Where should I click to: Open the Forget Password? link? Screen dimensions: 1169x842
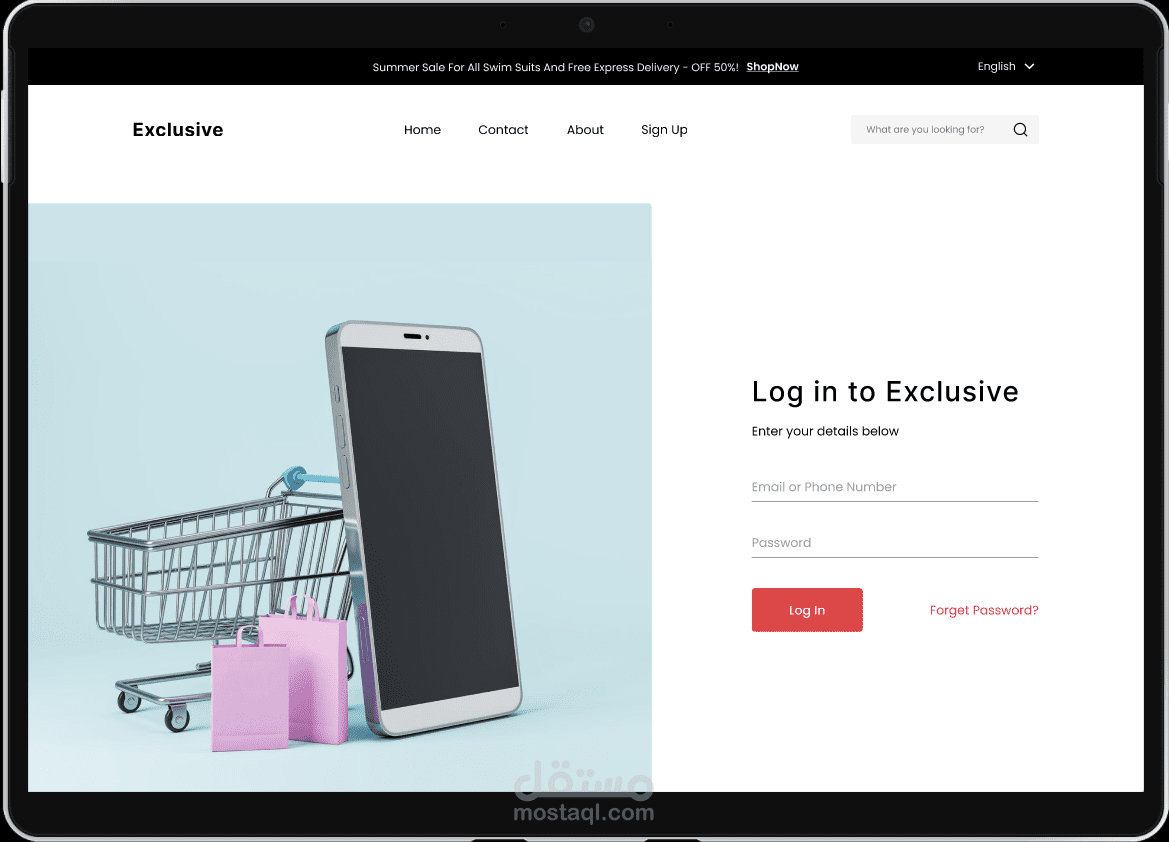coord(983,610)
